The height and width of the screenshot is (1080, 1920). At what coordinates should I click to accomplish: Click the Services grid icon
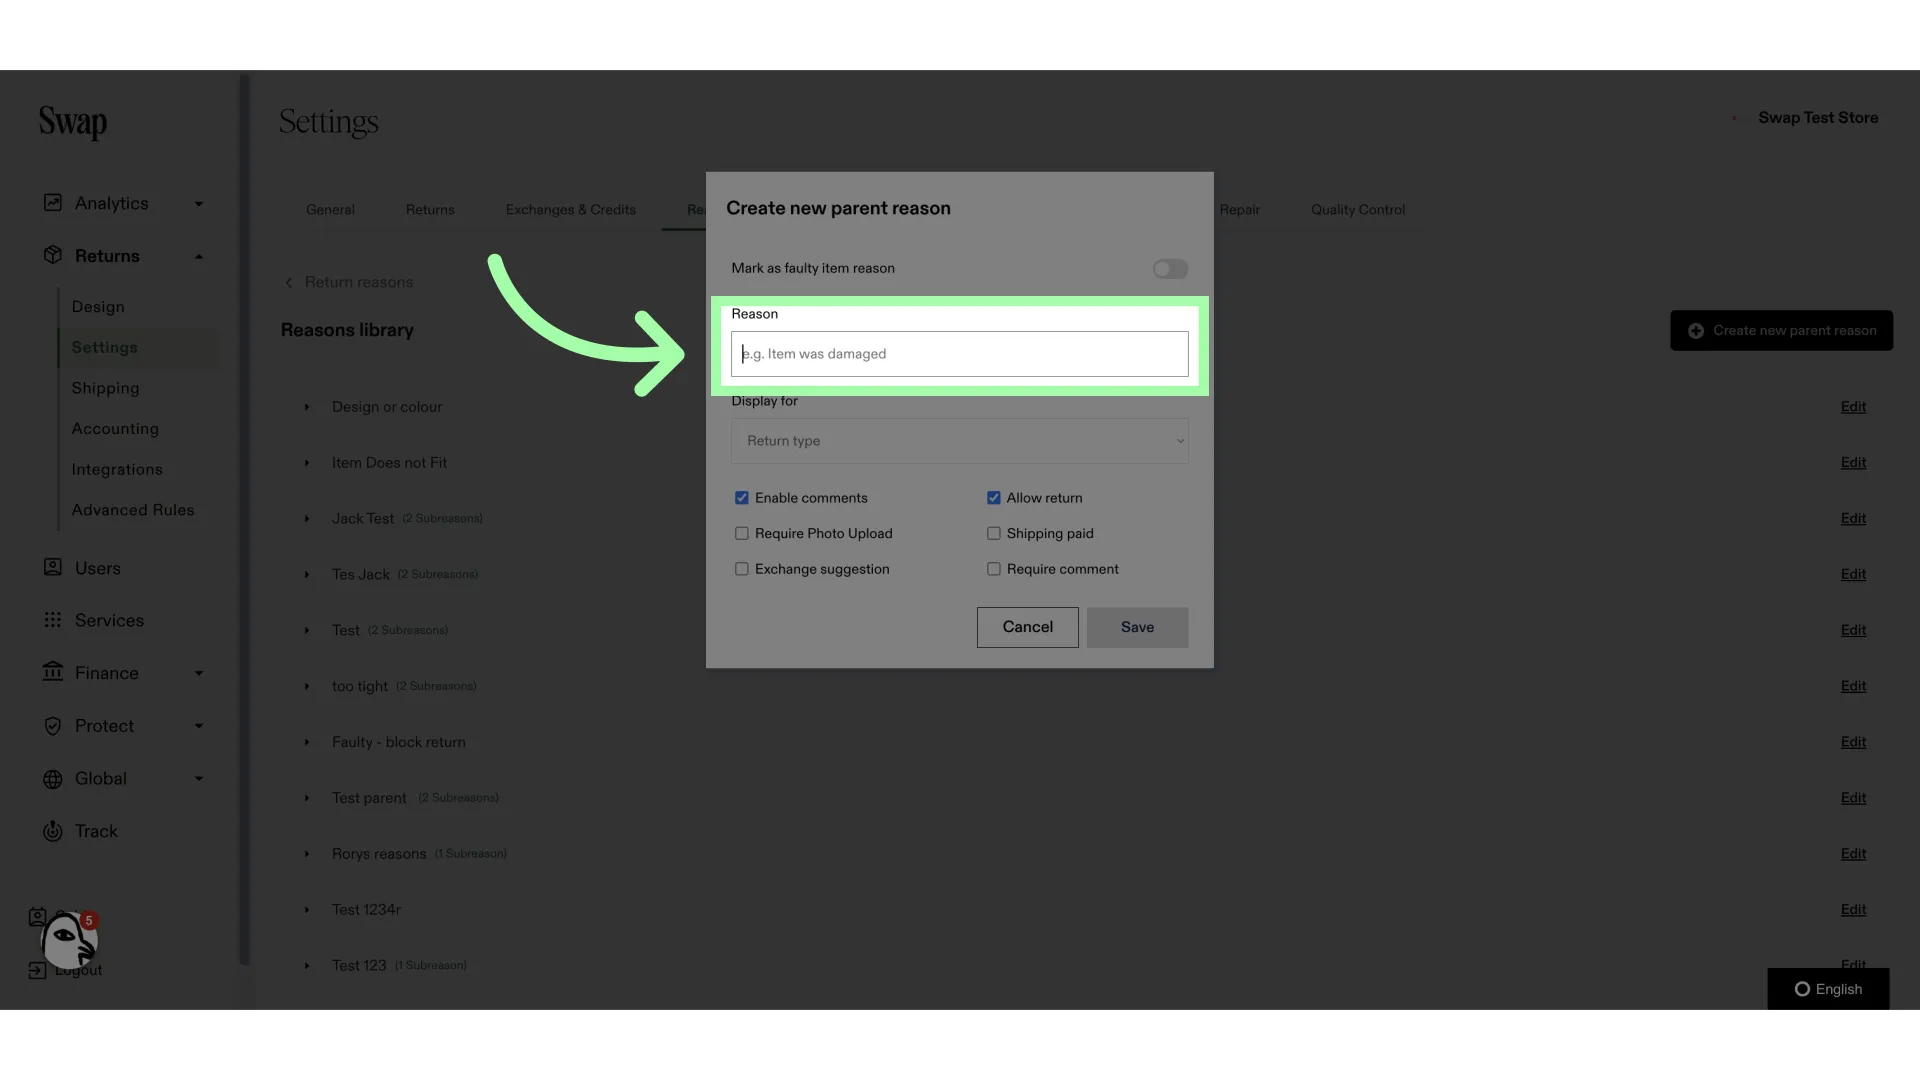pyautogui.click(x=53, y=620)
